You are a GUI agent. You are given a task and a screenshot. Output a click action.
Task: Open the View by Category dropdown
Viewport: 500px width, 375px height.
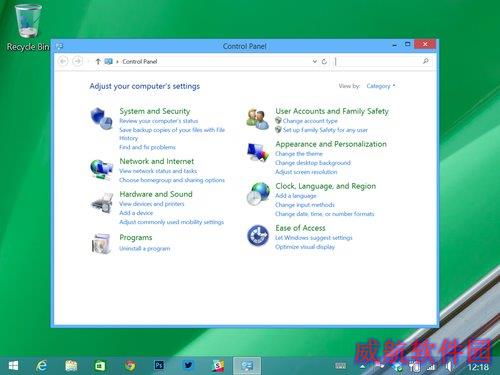coord(381,86)
